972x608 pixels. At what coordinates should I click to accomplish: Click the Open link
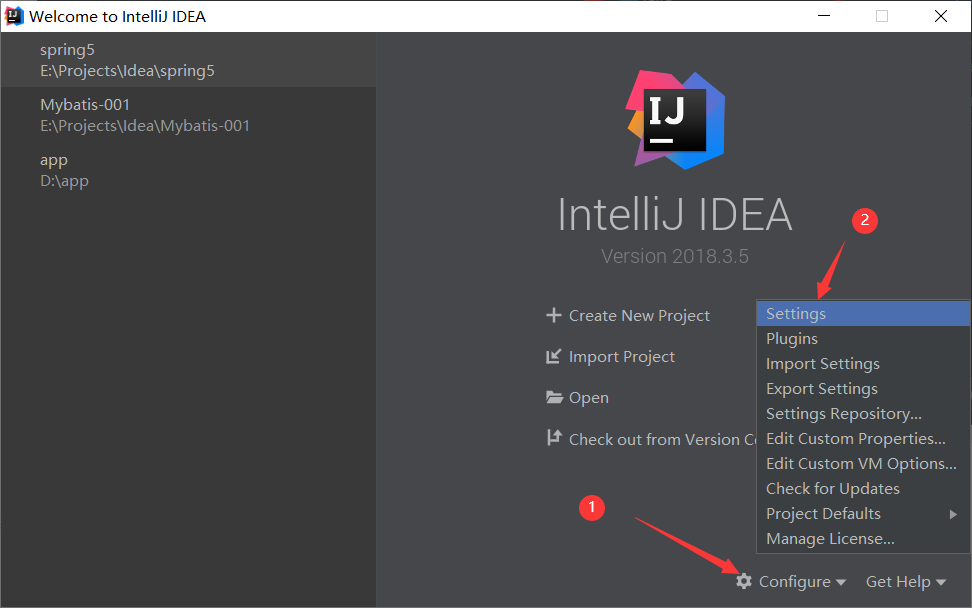pos(589,398)
